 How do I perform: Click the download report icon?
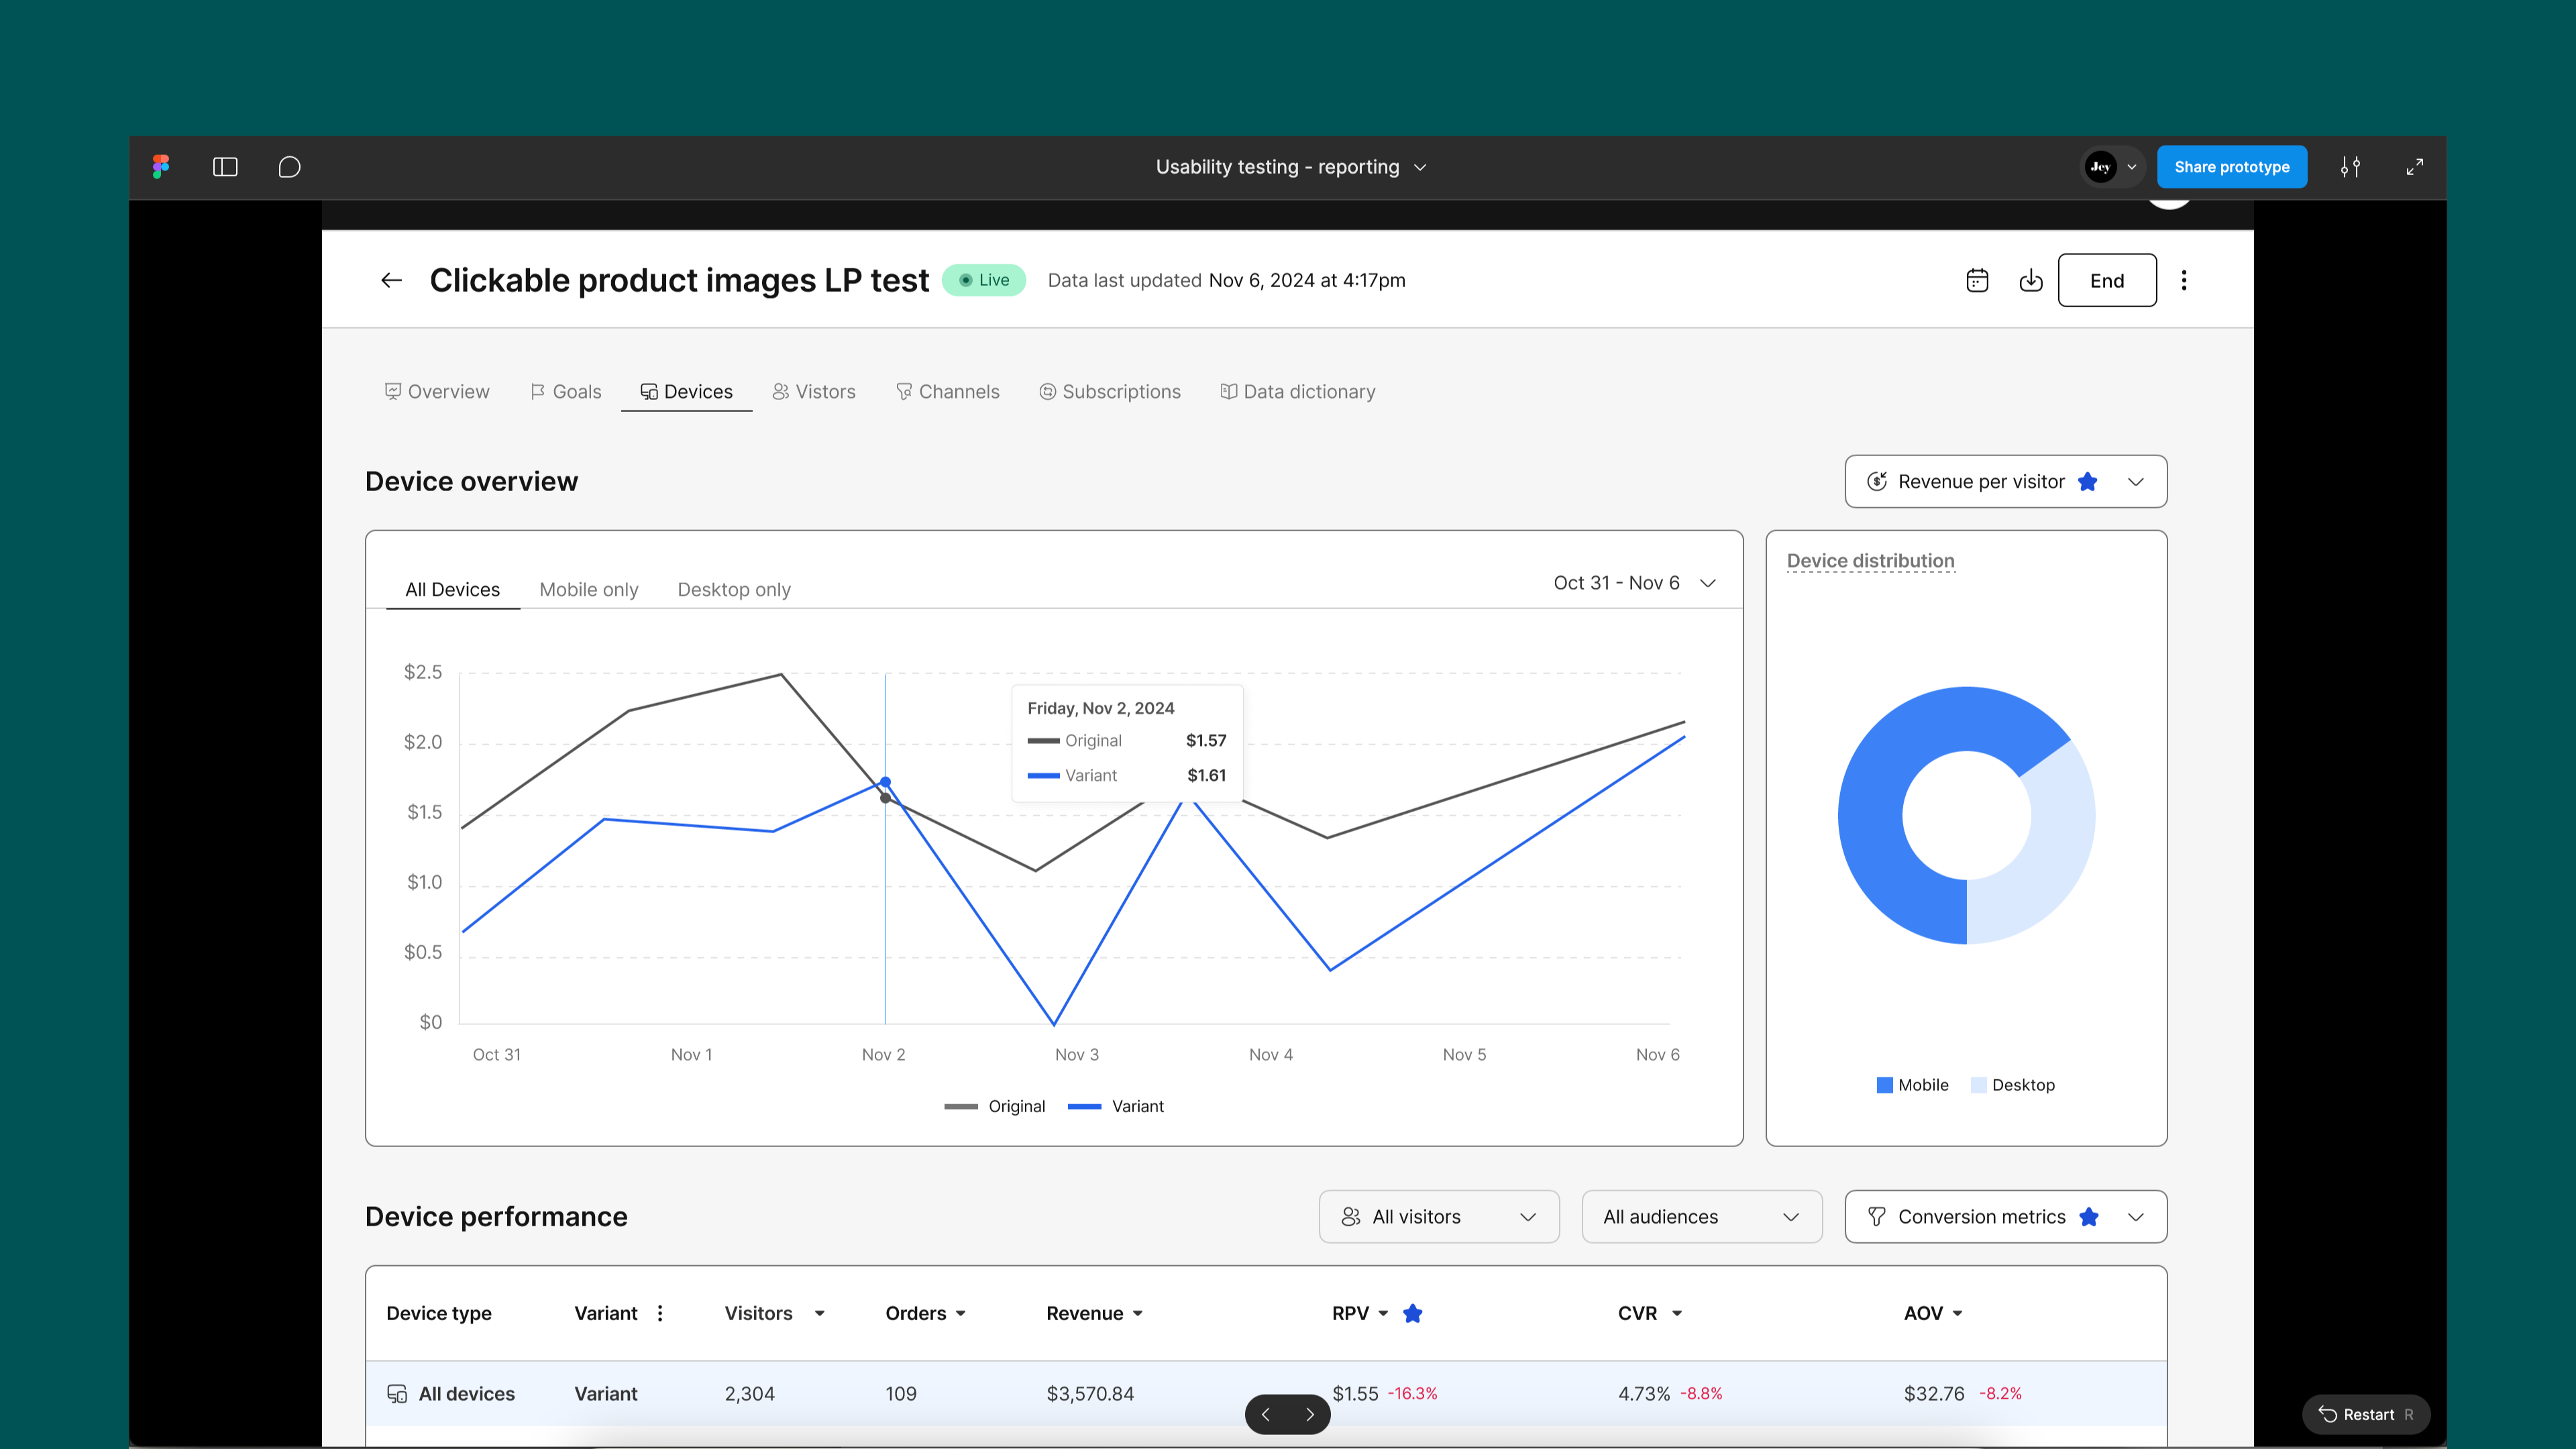pyautogui.click(x=2030, y=280)
